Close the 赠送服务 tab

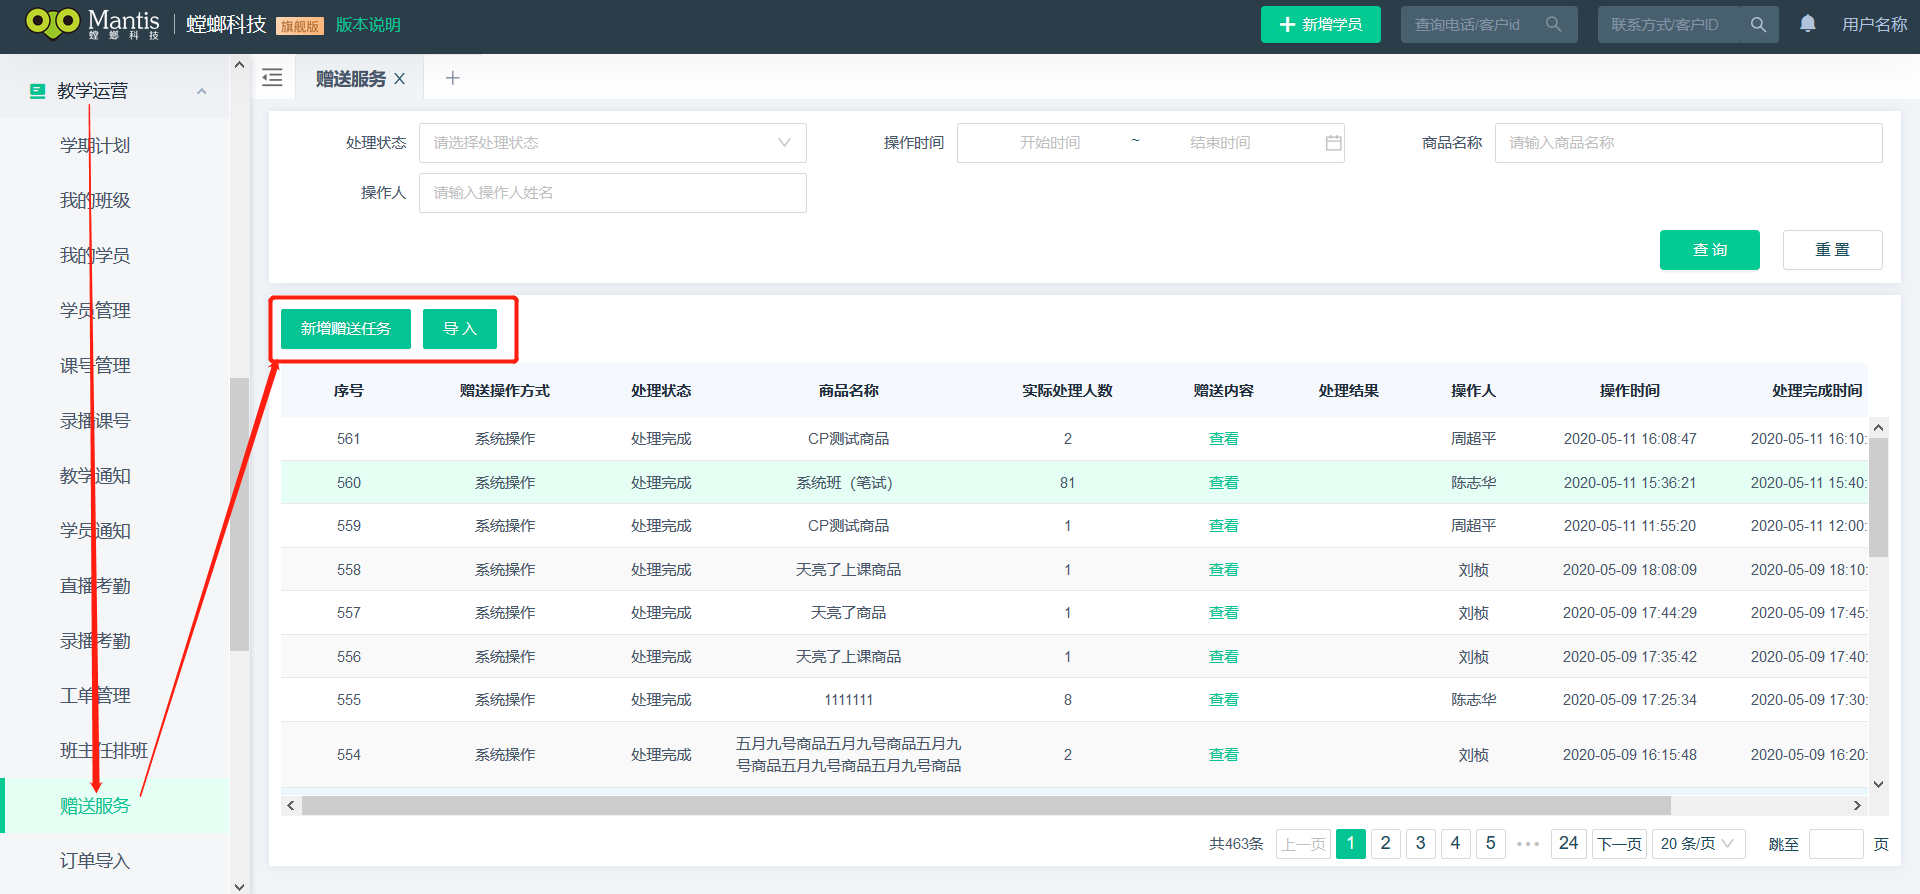point(399,79)
